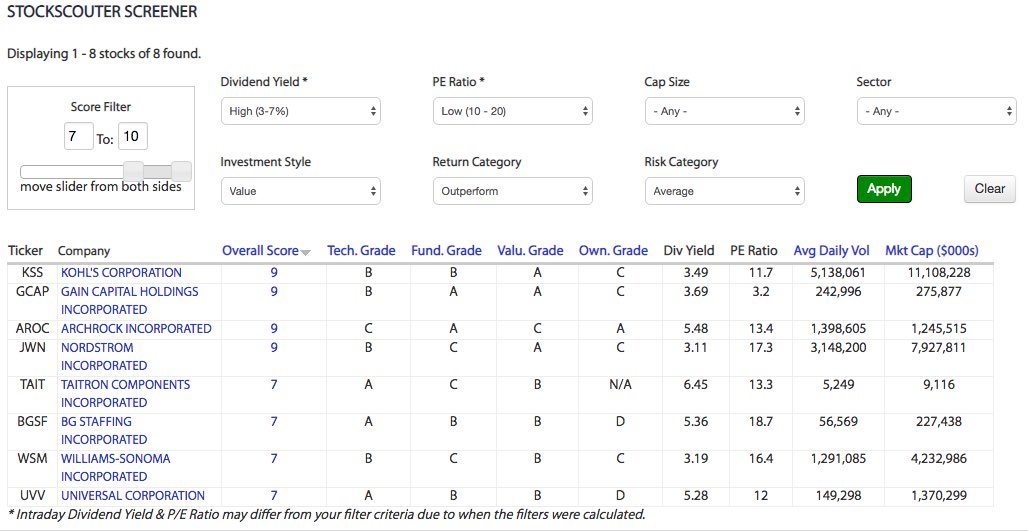1028x531 pixels.
Task: Open the Return Category dropdown
Action: click(513, 191)
